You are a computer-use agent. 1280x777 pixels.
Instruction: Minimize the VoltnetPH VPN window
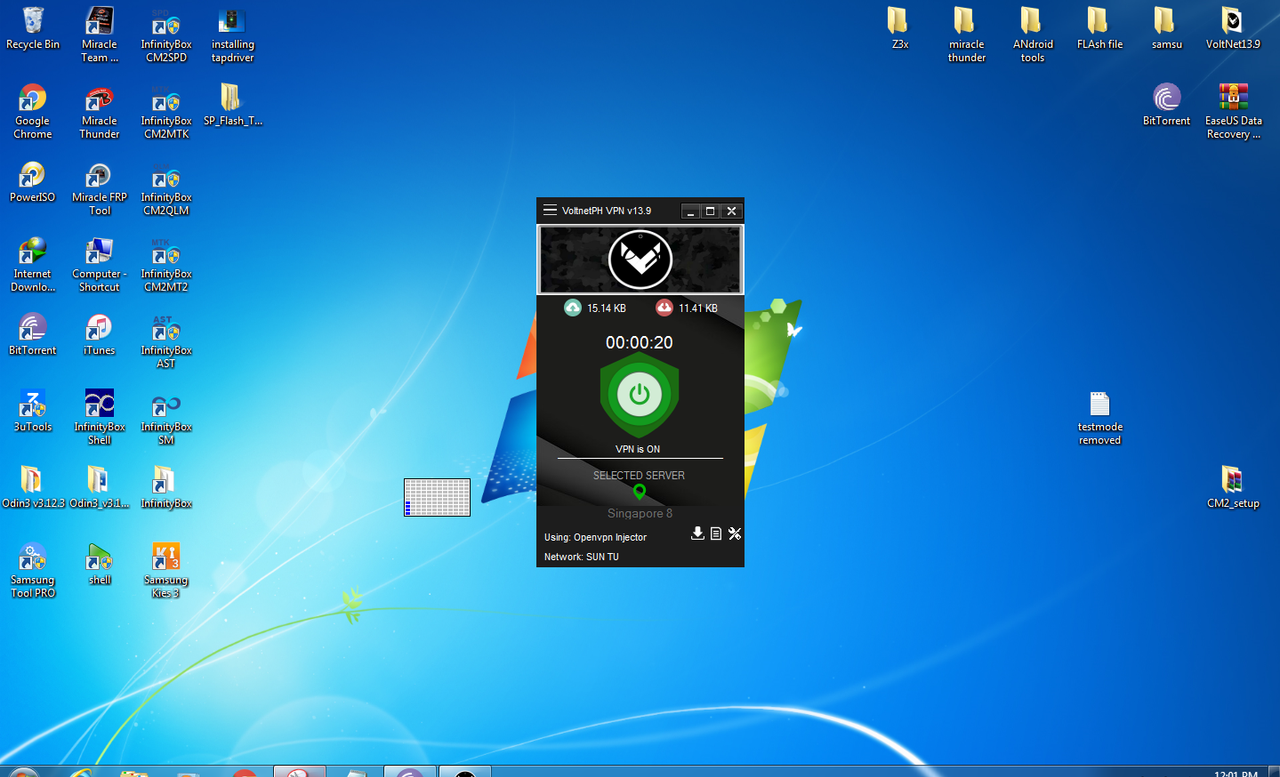pyautogui.click(x=690, y=211)
